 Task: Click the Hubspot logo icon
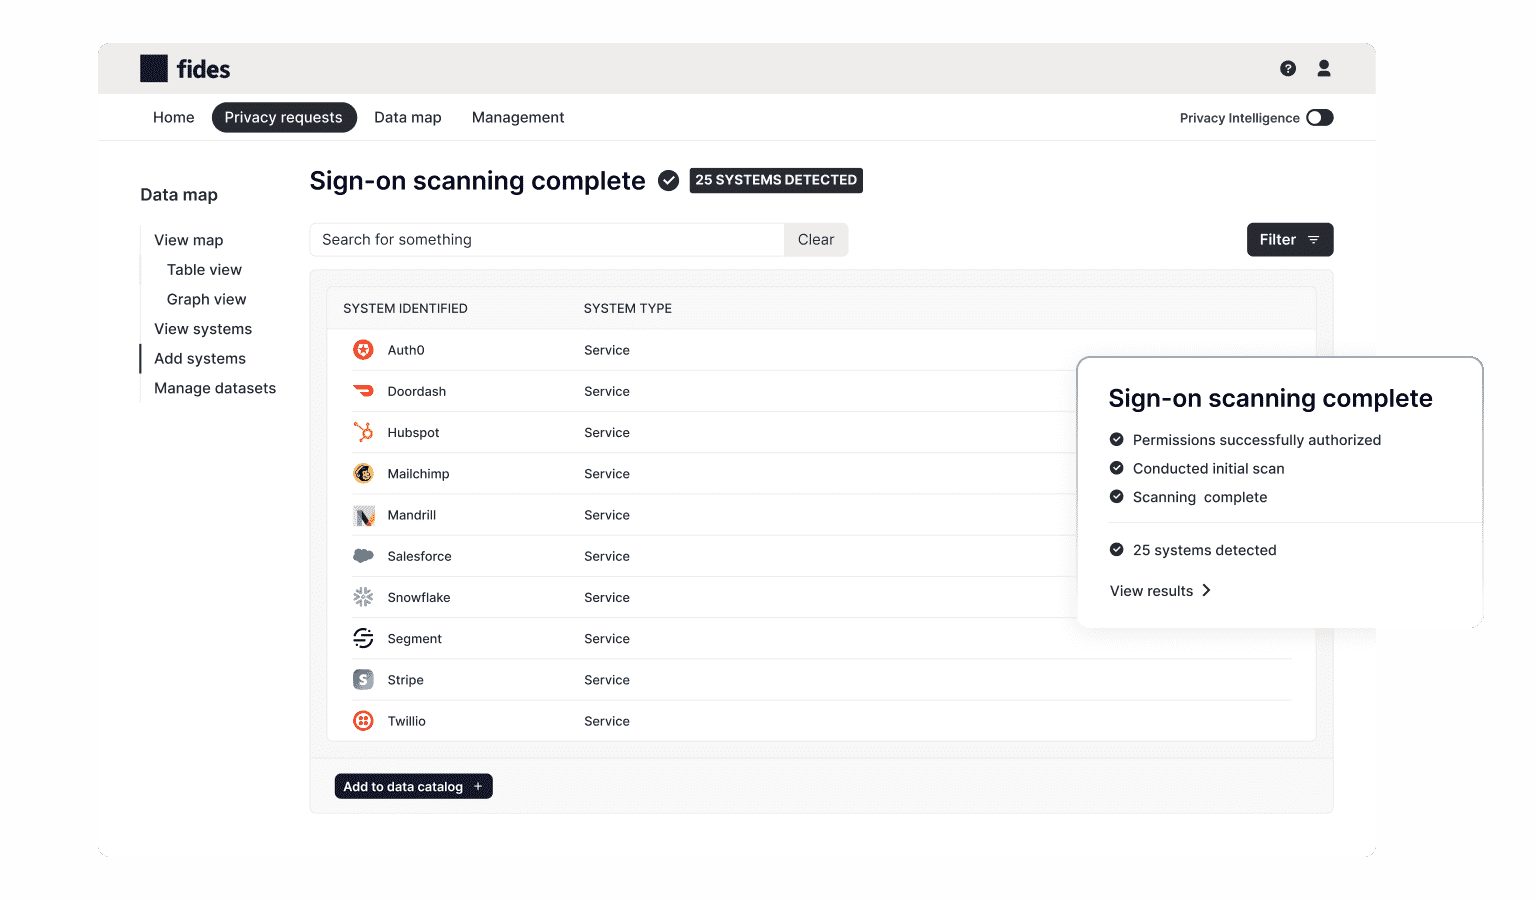click(363, 432)
